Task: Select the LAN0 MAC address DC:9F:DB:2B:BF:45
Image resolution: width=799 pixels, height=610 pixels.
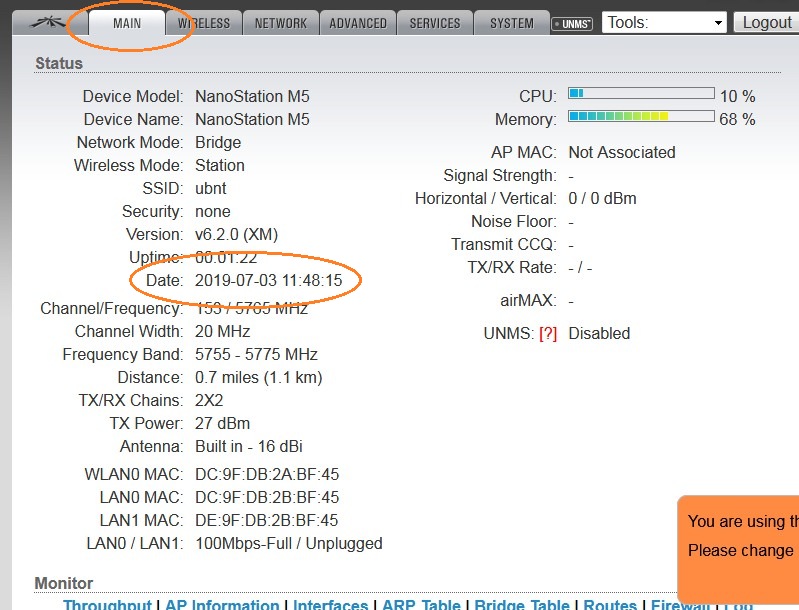Action: point(267,497)
